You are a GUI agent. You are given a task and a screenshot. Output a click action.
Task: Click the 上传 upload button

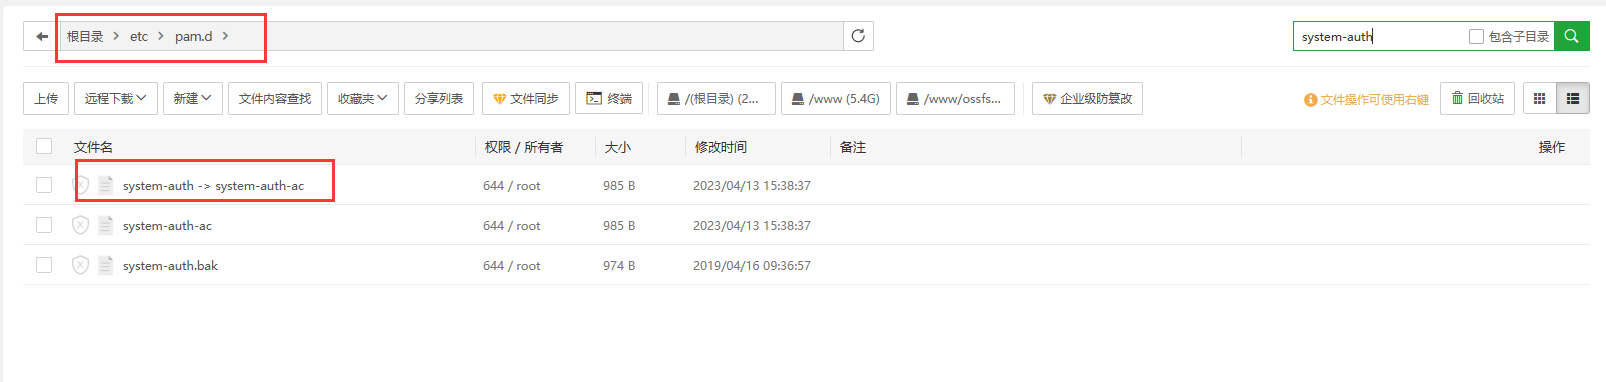(46, 98)
